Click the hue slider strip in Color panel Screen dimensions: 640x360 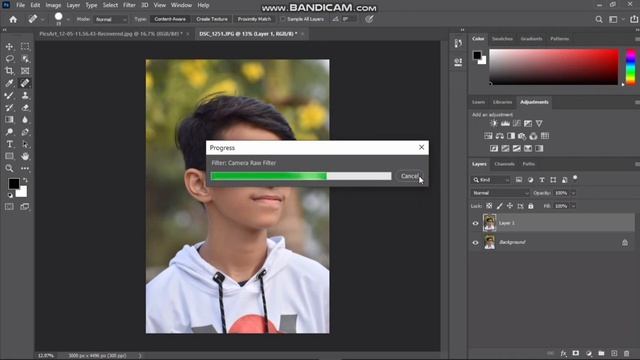click(x=631, y=67)
